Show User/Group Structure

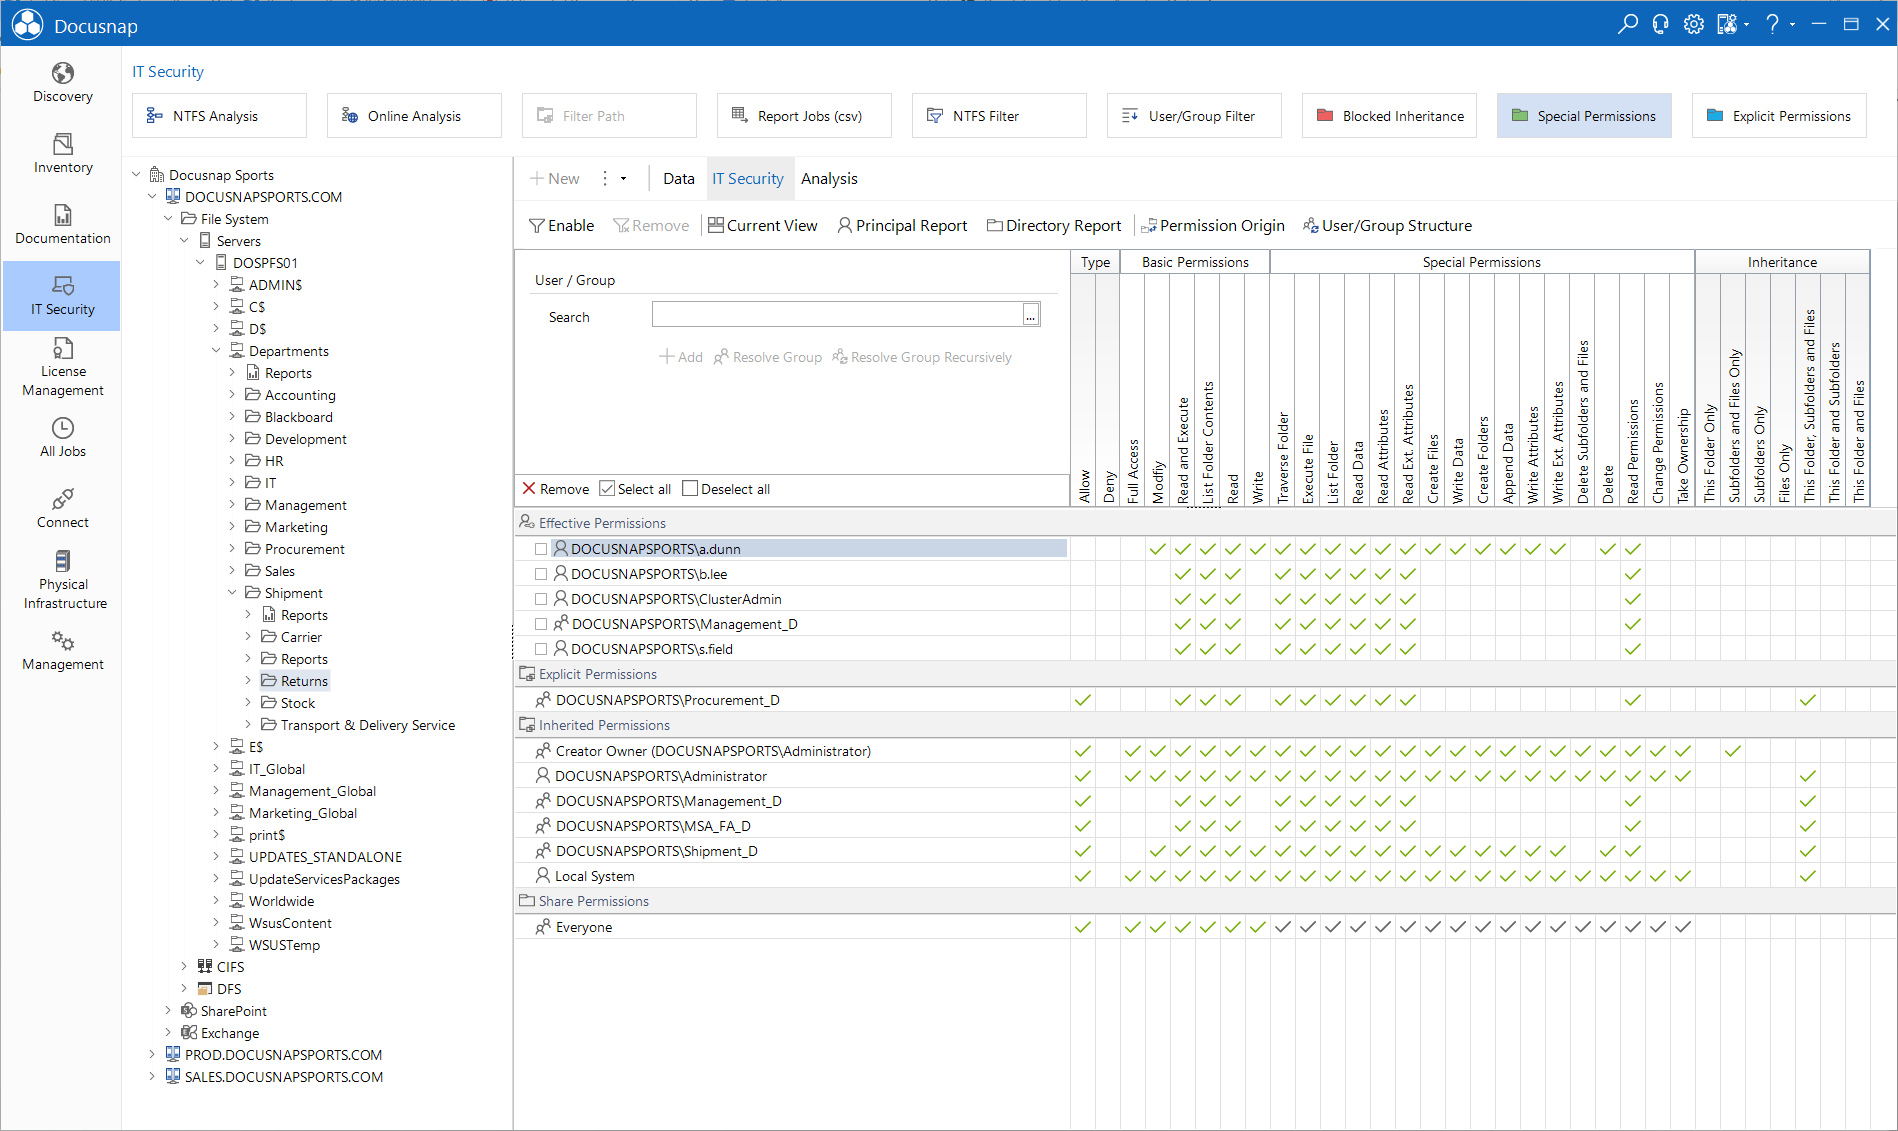coord(1388,226)
